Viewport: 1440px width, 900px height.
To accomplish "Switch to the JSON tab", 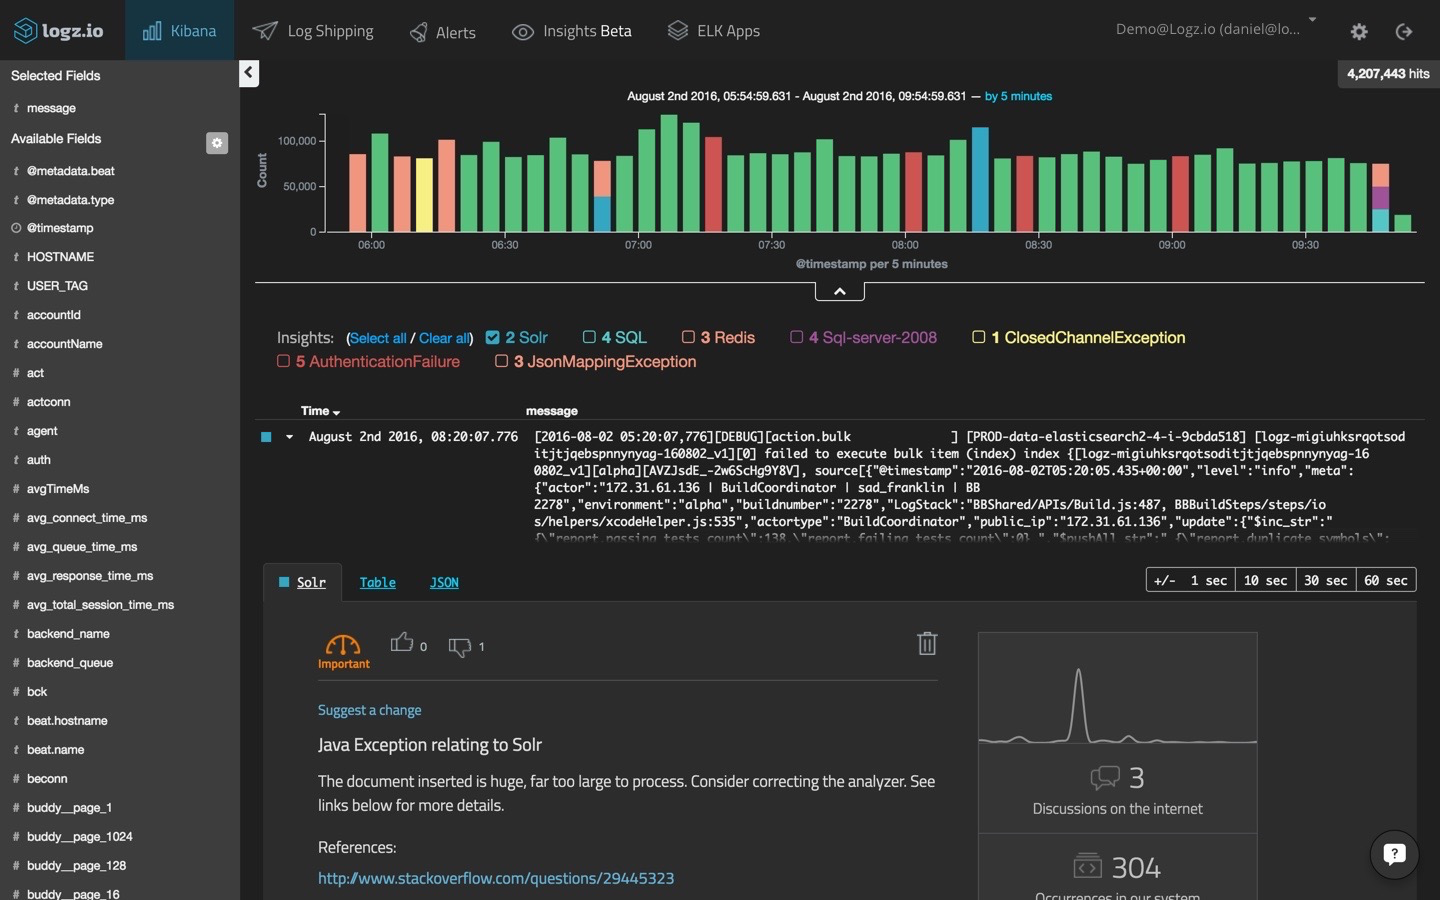I will pos(444,583).
